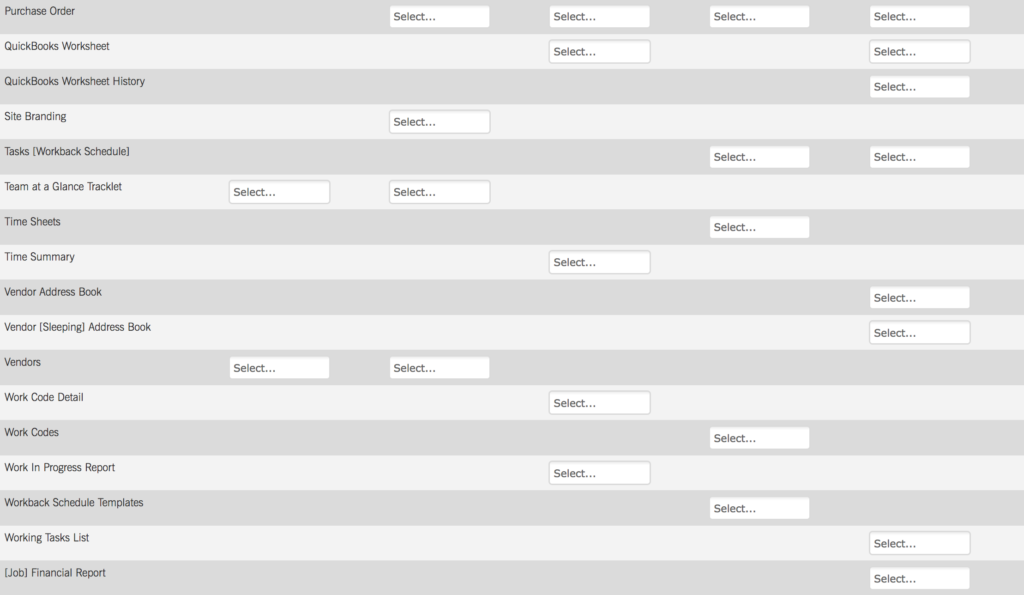Open the Work In Progress Report dropdown
Viewport: 1024px width, 595px height.
point(599,472)
